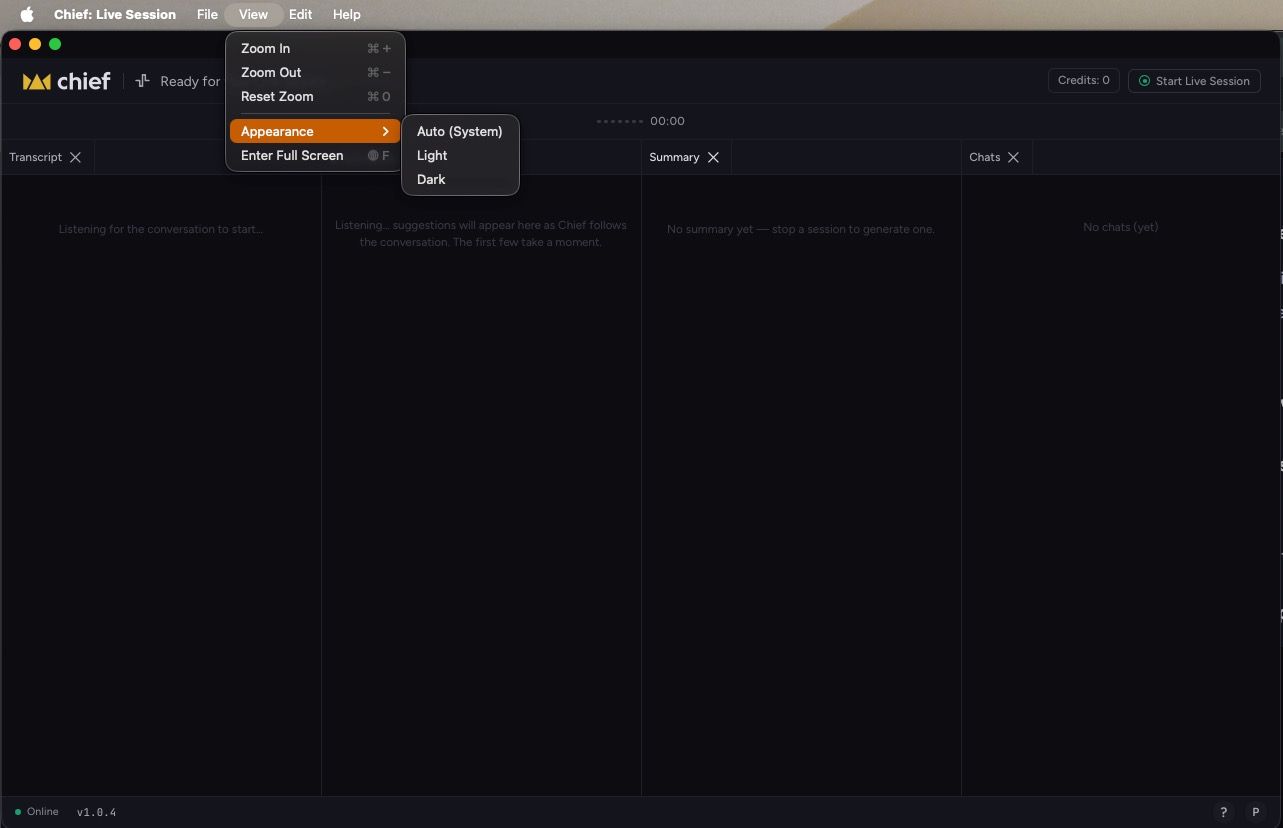Switch appearance to Dark

pyautogui.click(x=460, y=179)
